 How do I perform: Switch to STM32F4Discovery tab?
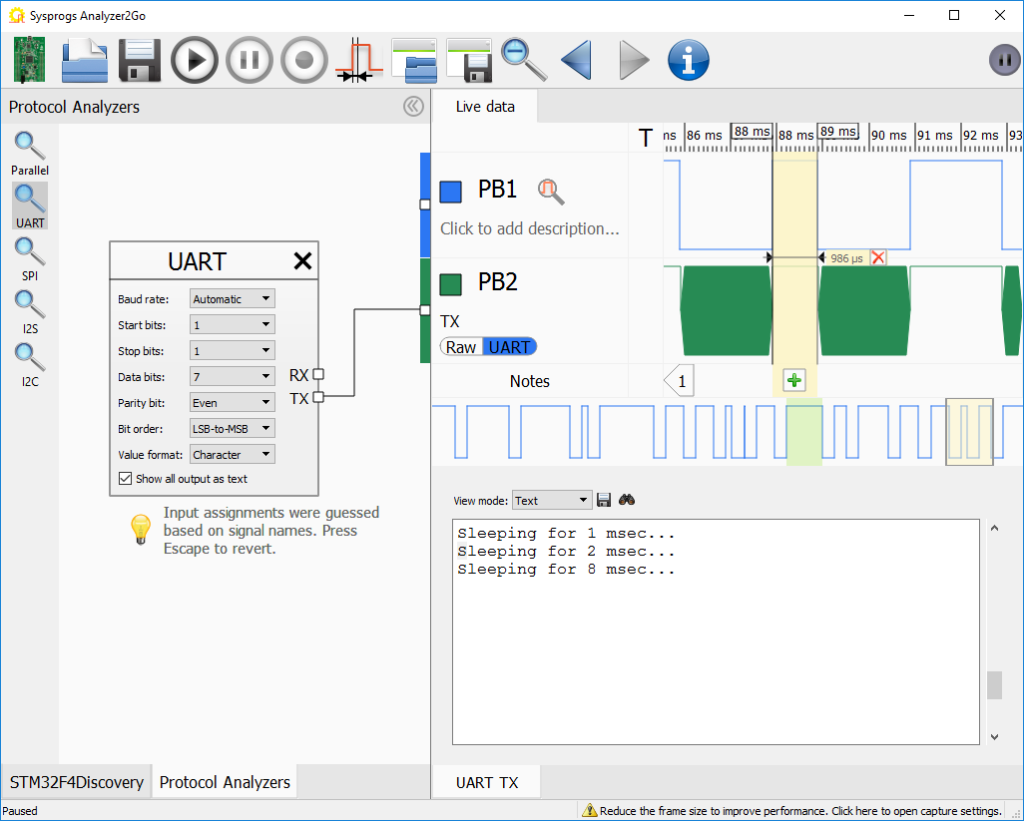point(76,782)
